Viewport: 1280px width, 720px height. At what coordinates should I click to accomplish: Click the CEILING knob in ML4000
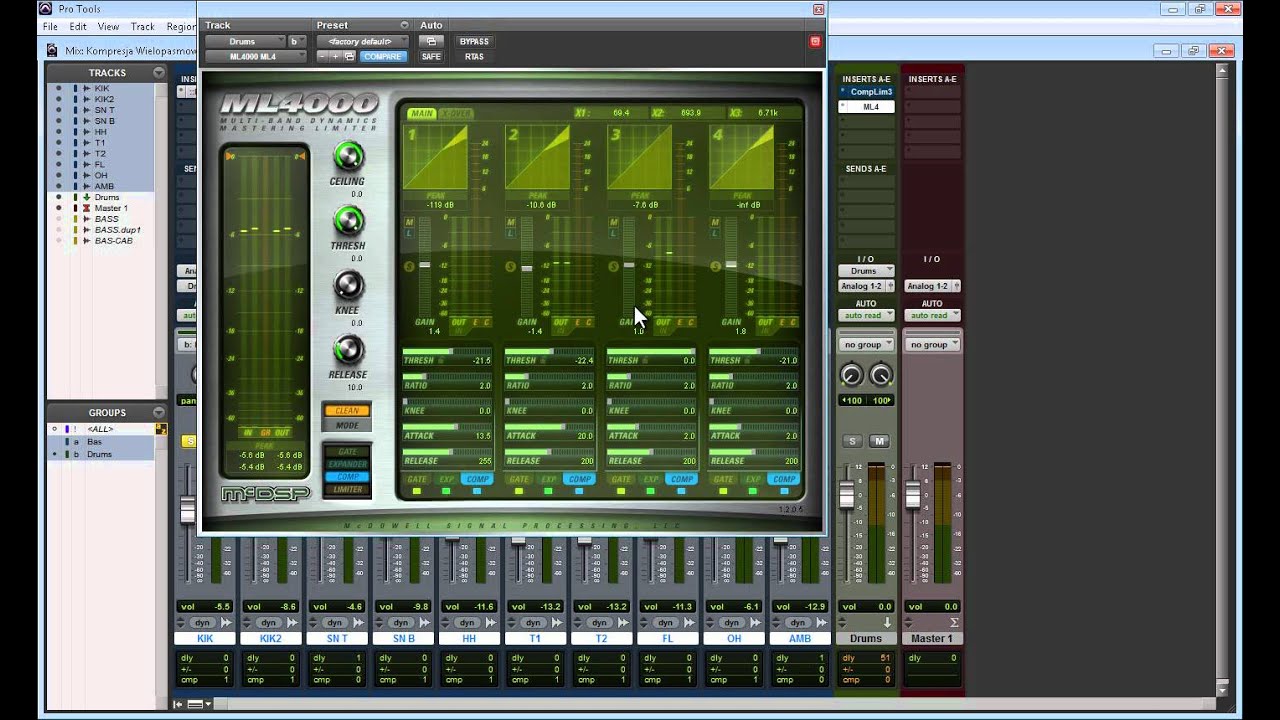(x=348, y=156)
